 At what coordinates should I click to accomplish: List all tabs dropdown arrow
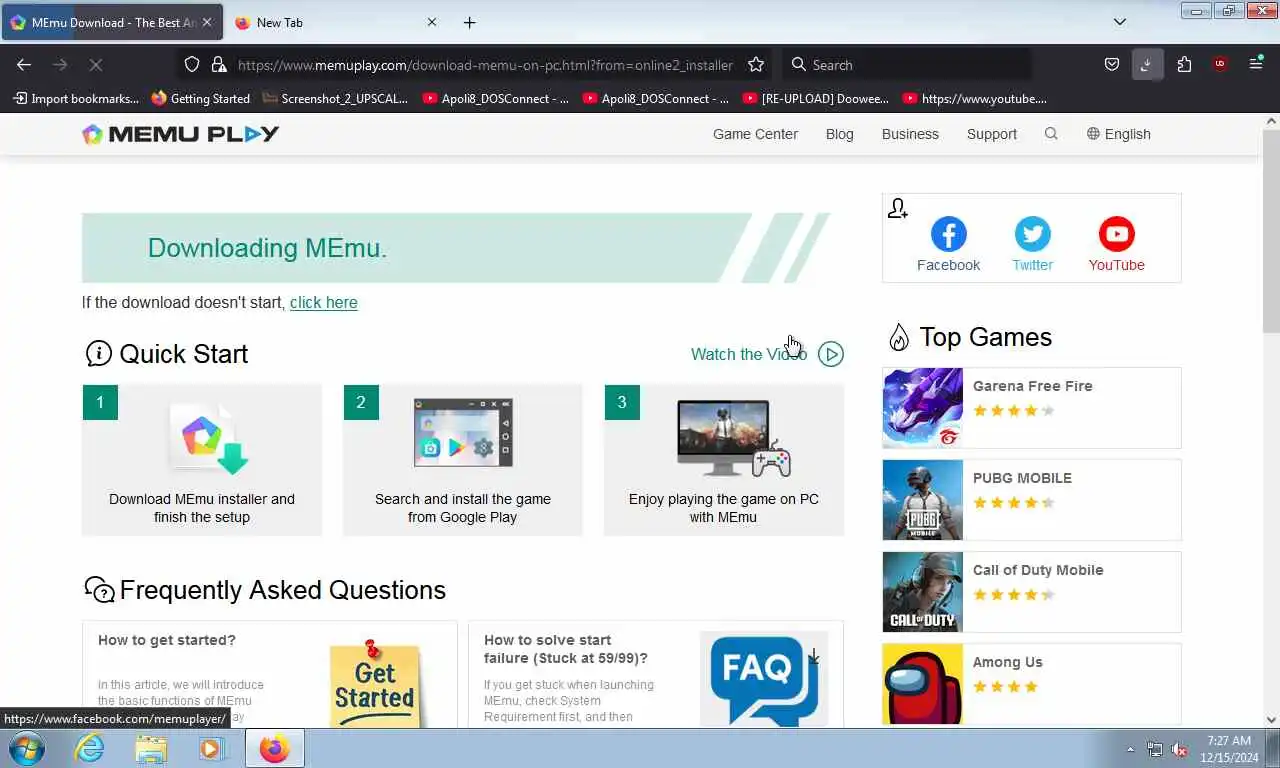tap(1120, 22)
